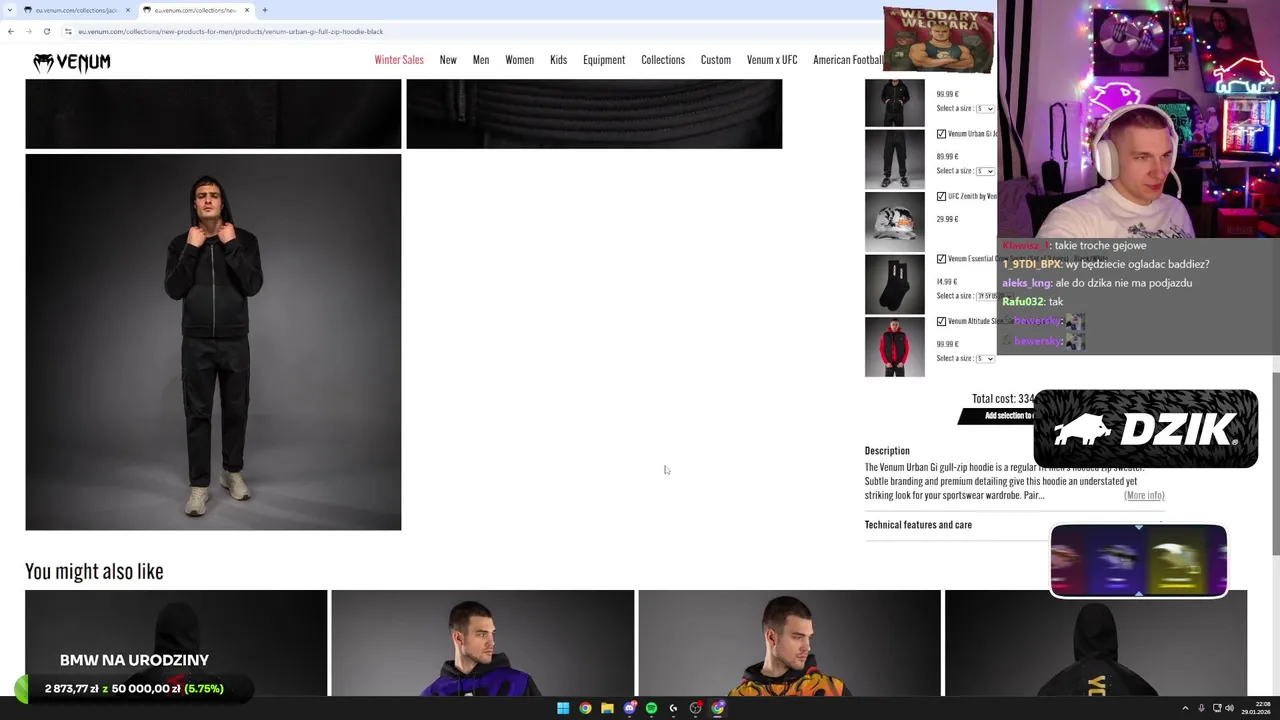Open site information icon in address bar
This screenshot has height=720, width=1280.
(68, 31)
